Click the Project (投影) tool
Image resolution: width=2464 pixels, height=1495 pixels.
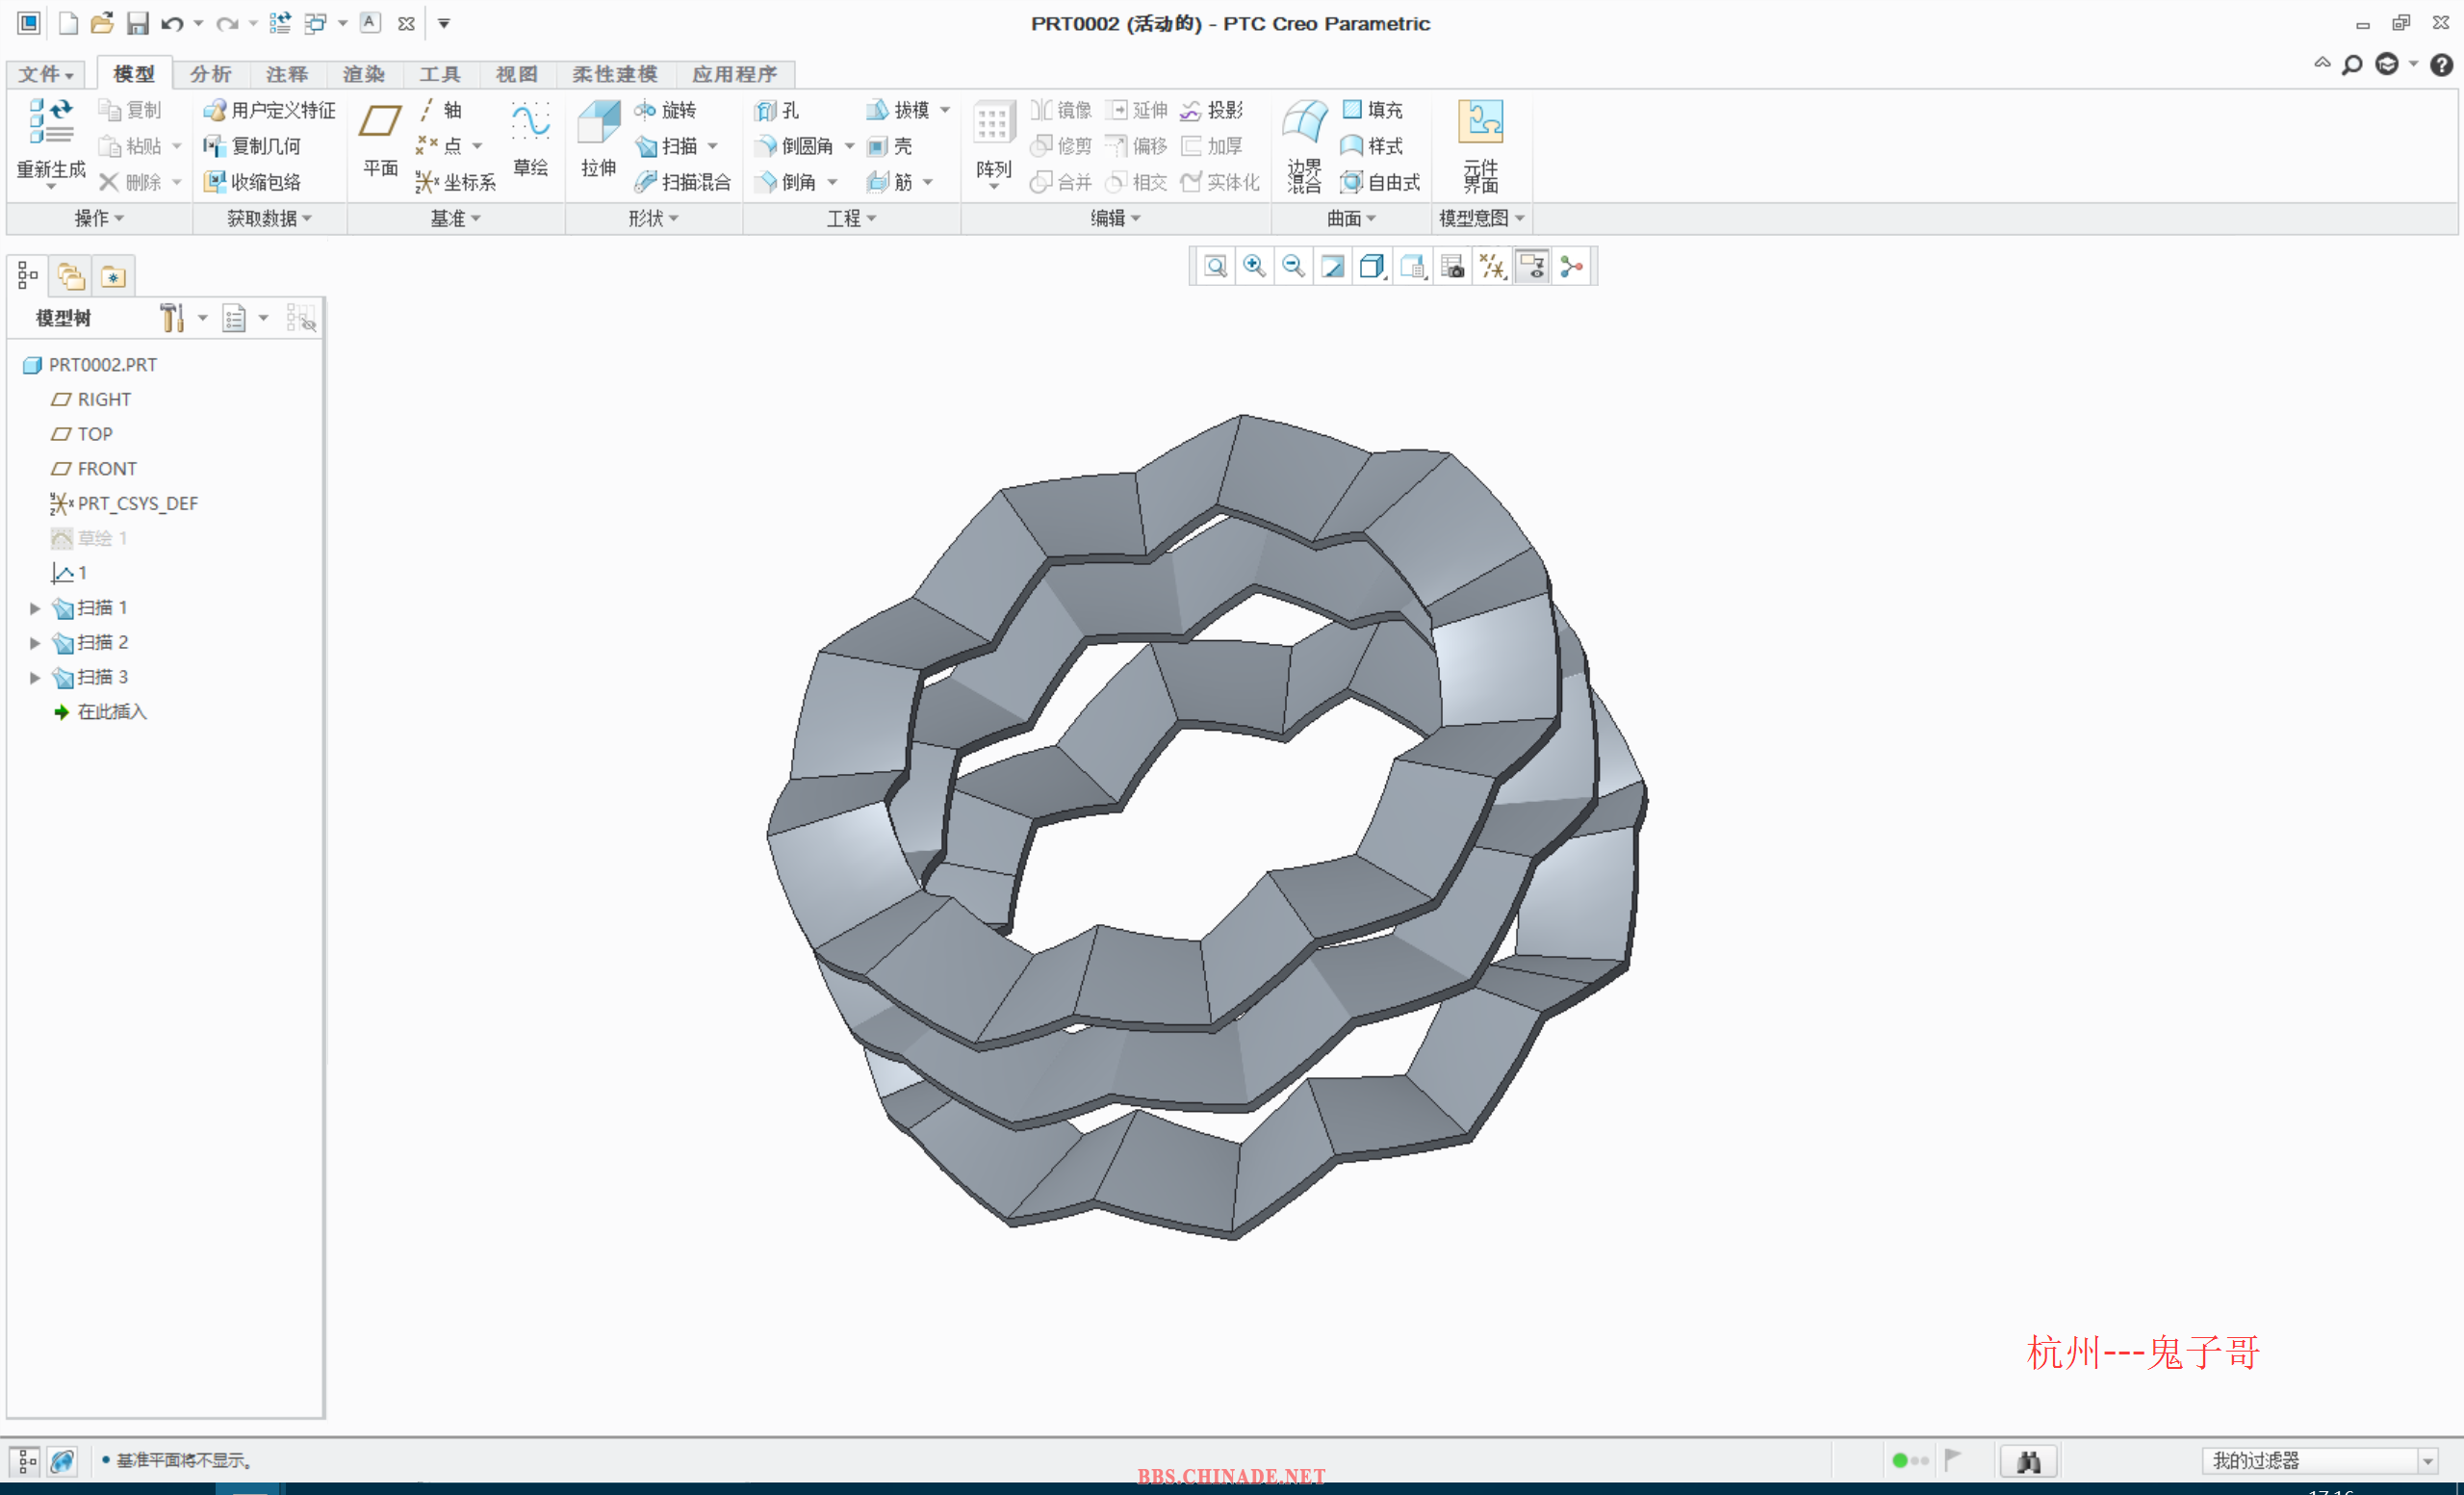pyautogui.click(x=1212, y=110)
